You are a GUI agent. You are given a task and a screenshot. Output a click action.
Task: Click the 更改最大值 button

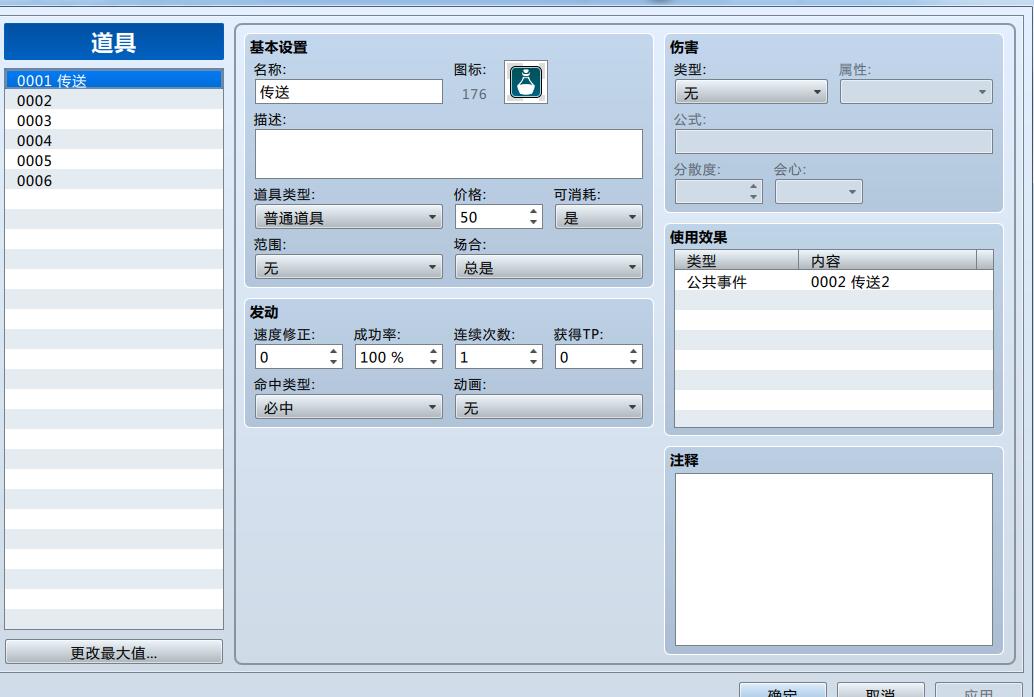coord(113,652)
